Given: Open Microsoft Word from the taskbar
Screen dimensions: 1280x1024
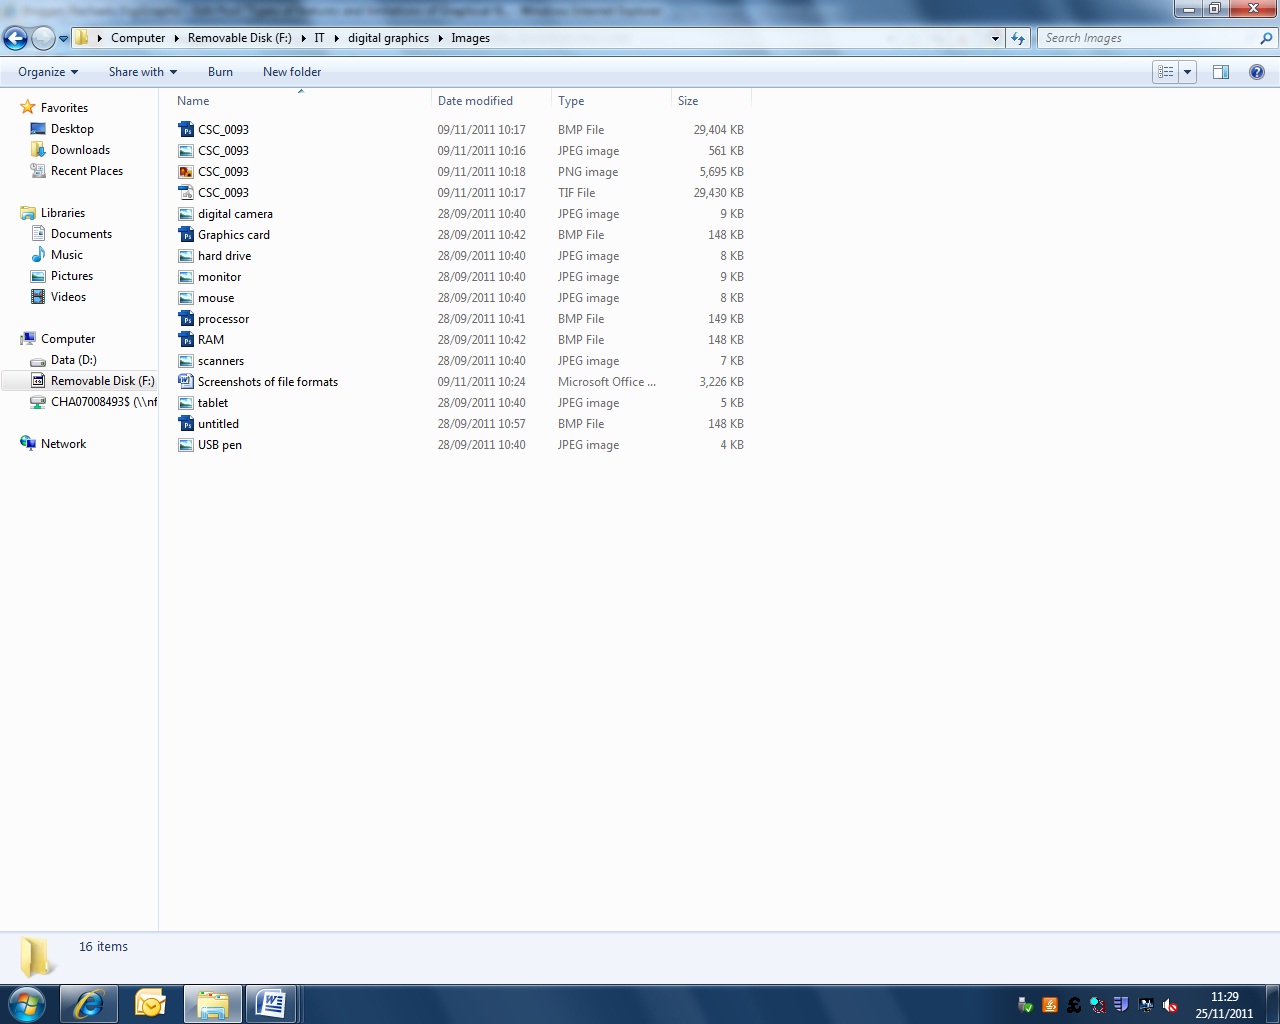Looking at the screenshot, I should (271, 1004).
